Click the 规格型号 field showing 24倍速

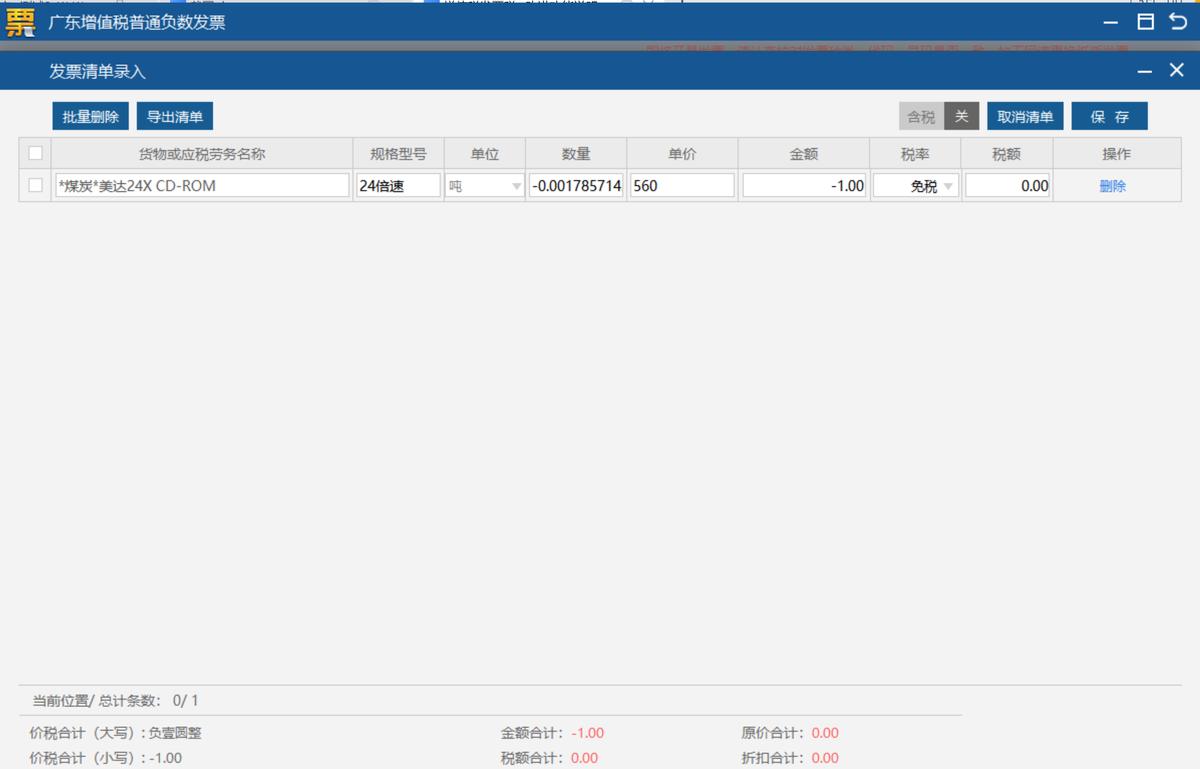(x=398, y=185)
